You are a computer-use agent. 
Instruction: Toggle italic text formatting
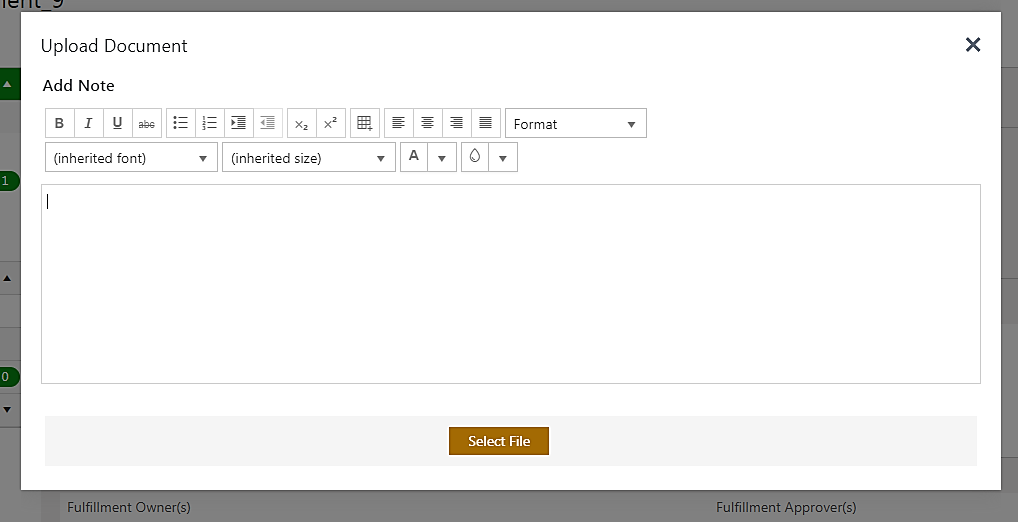click(88, 123)
